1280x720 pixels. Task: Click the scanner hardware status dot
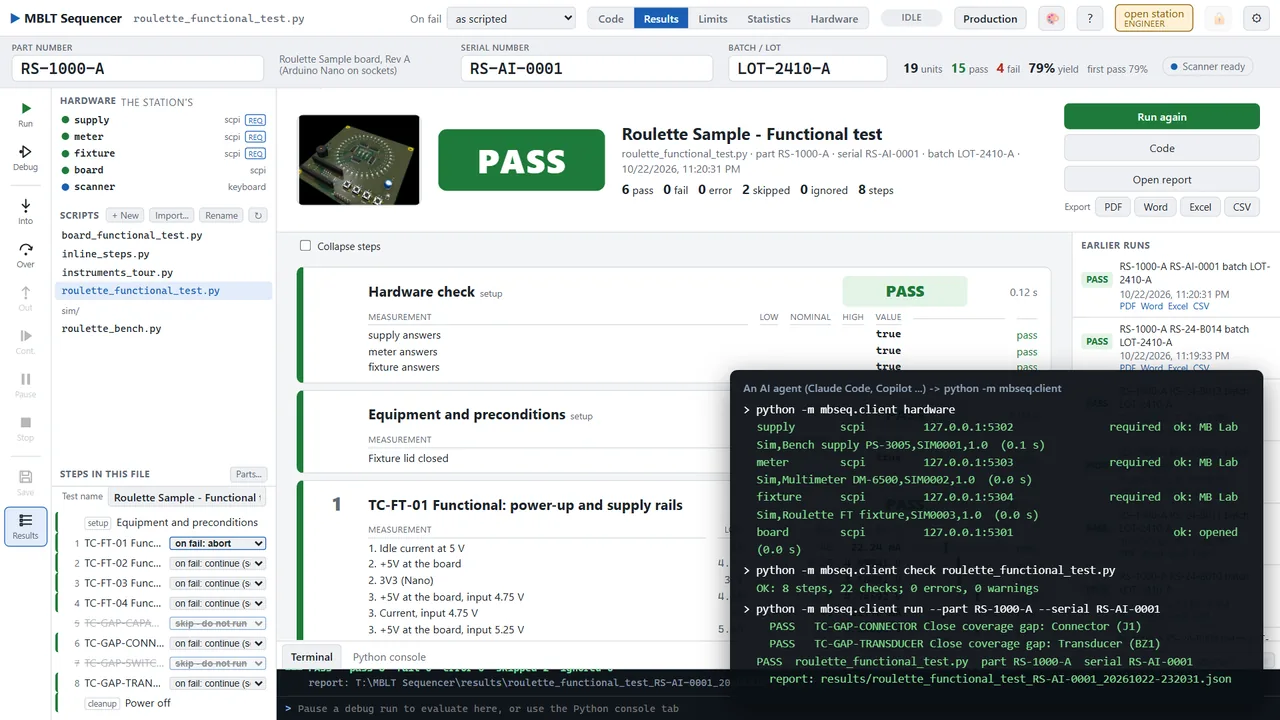point(66,187)
